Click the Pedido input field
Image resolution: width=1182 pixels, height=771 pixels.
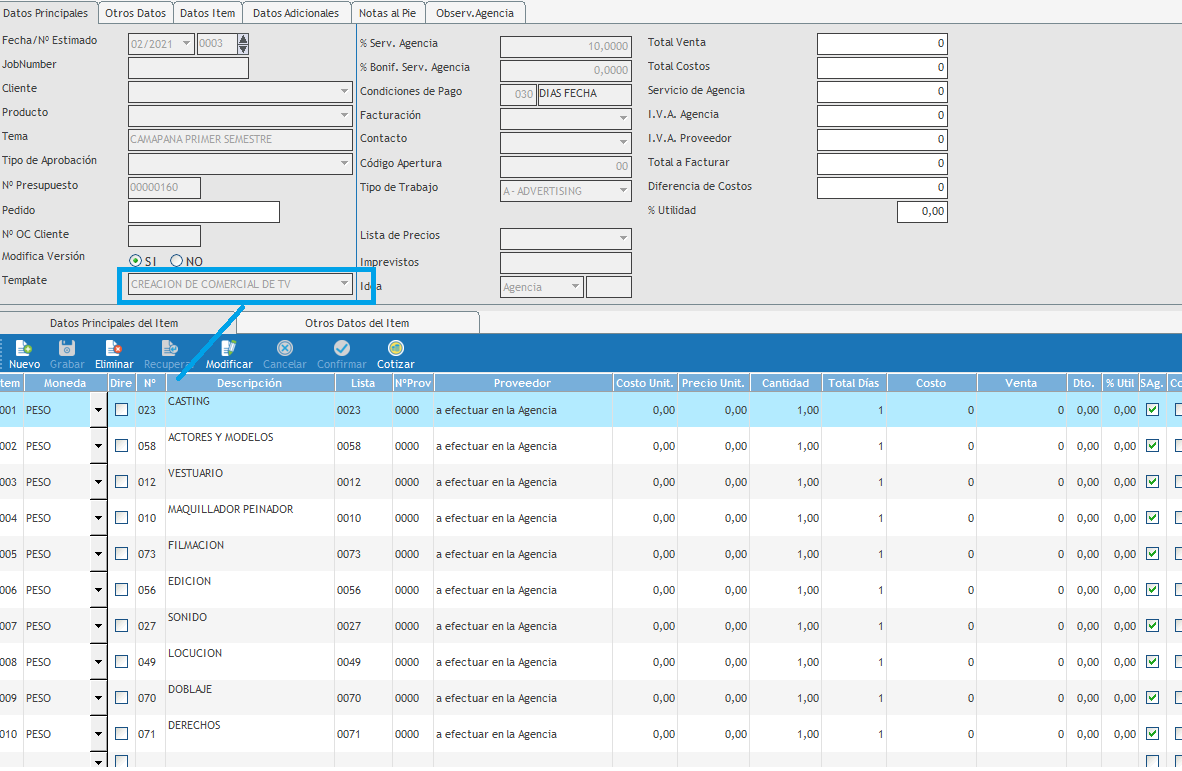(x=204, y=212)
